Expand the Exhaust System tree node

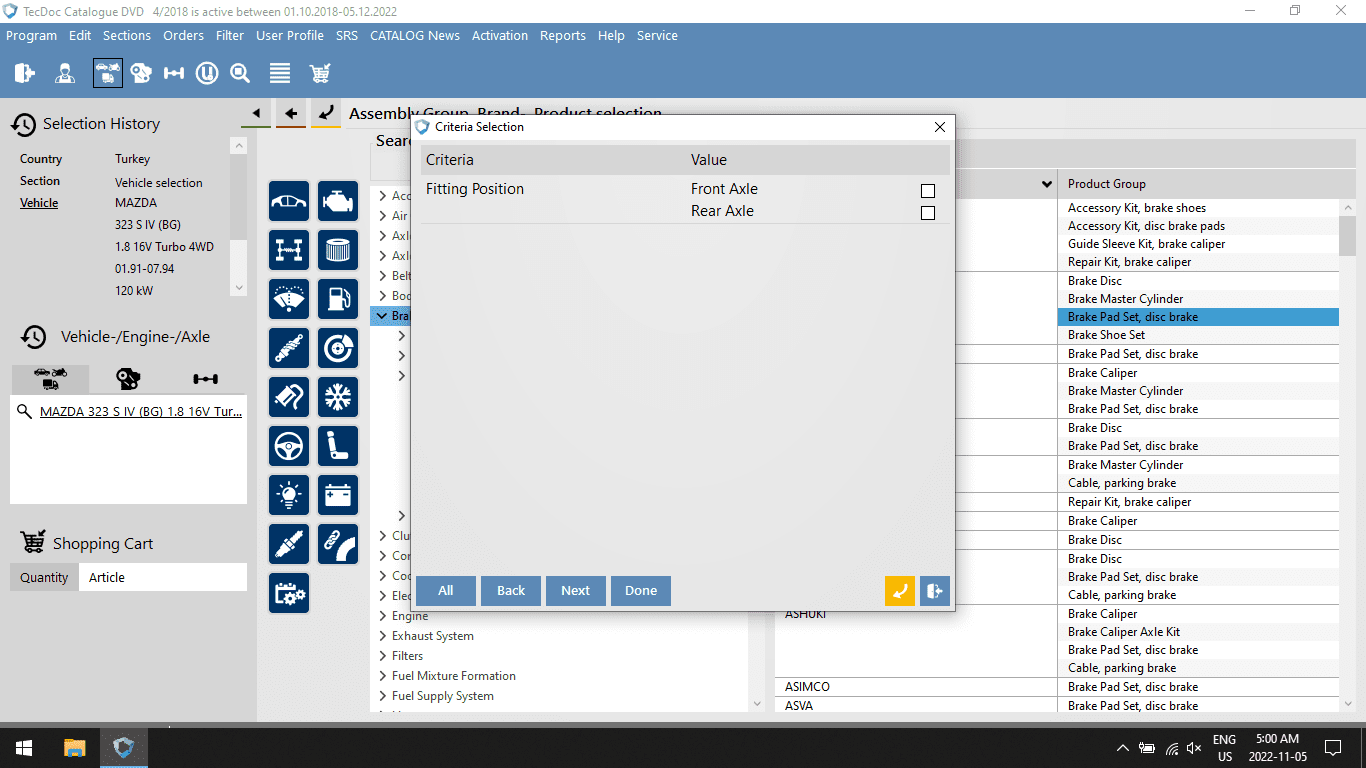[383, 636]
